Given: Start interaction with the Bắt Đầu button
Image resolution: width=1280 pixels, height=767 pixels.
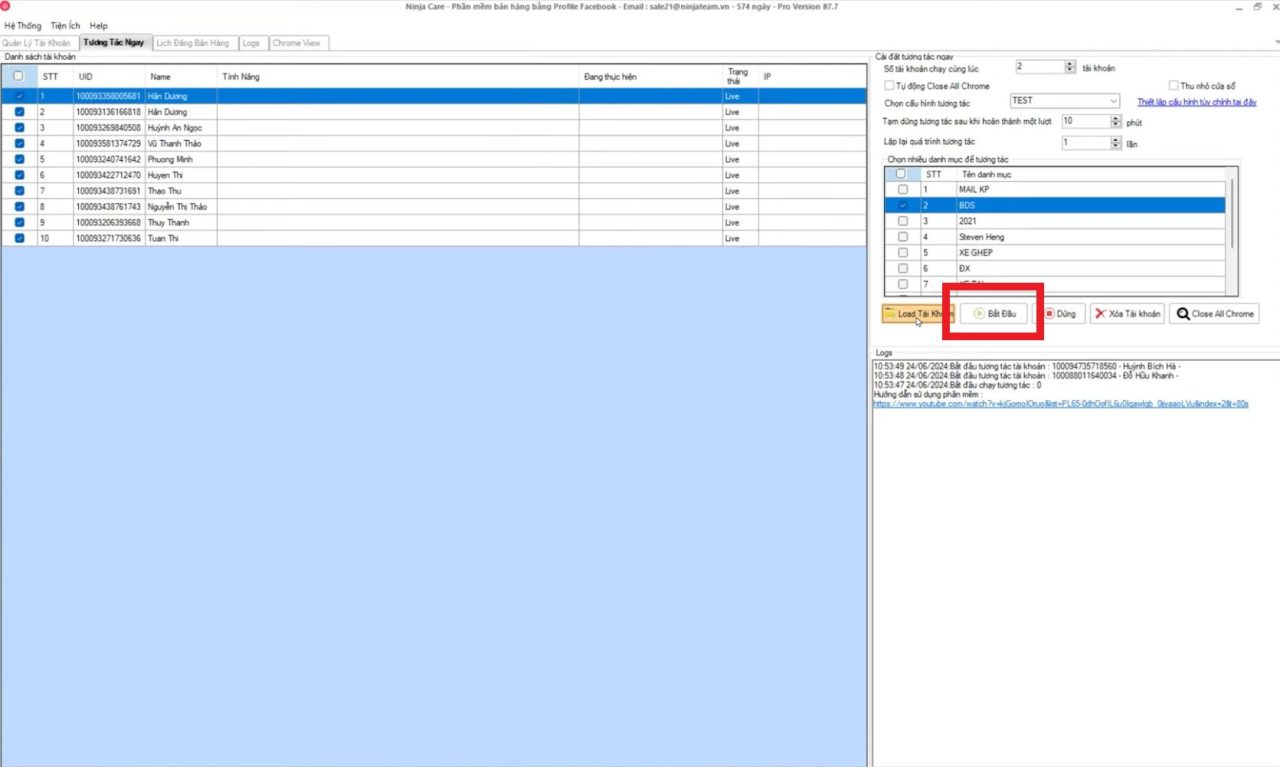Looking at the screenshot, I should click(x=994, y=314).
